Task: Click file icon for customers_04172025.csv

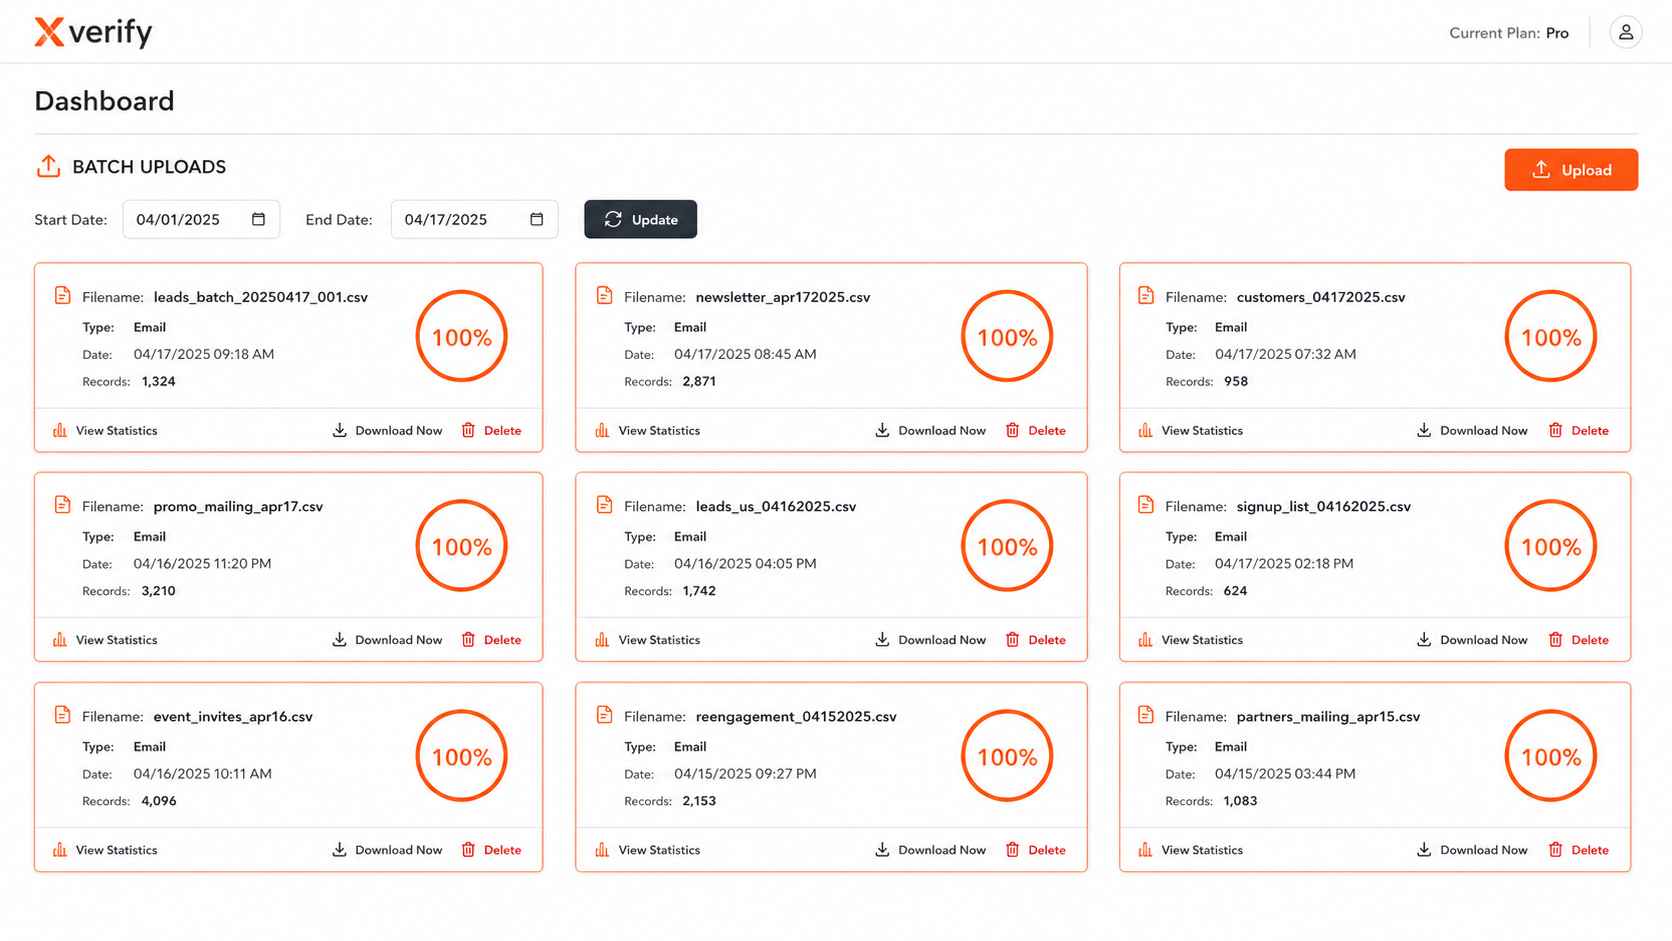Action: [1146, 296]
